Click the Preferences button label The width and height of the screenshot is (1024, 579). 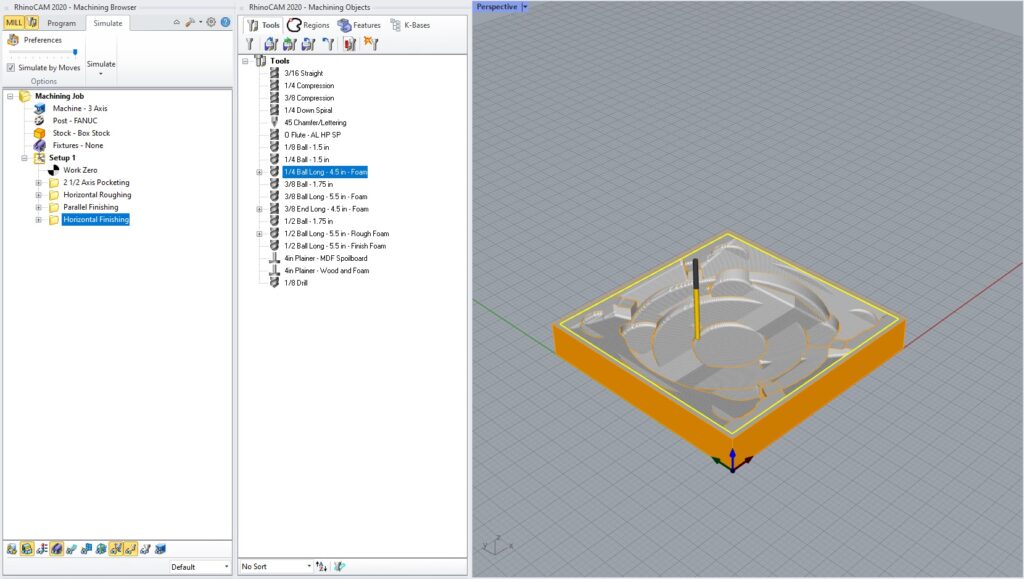[x=42, y=40]
